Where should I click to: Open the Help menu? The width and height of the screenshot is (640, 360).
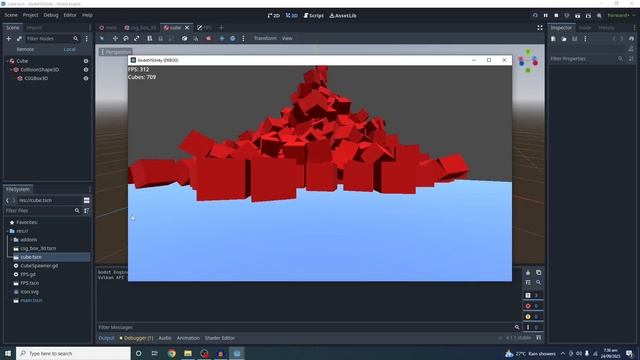[x=87, y=15]
